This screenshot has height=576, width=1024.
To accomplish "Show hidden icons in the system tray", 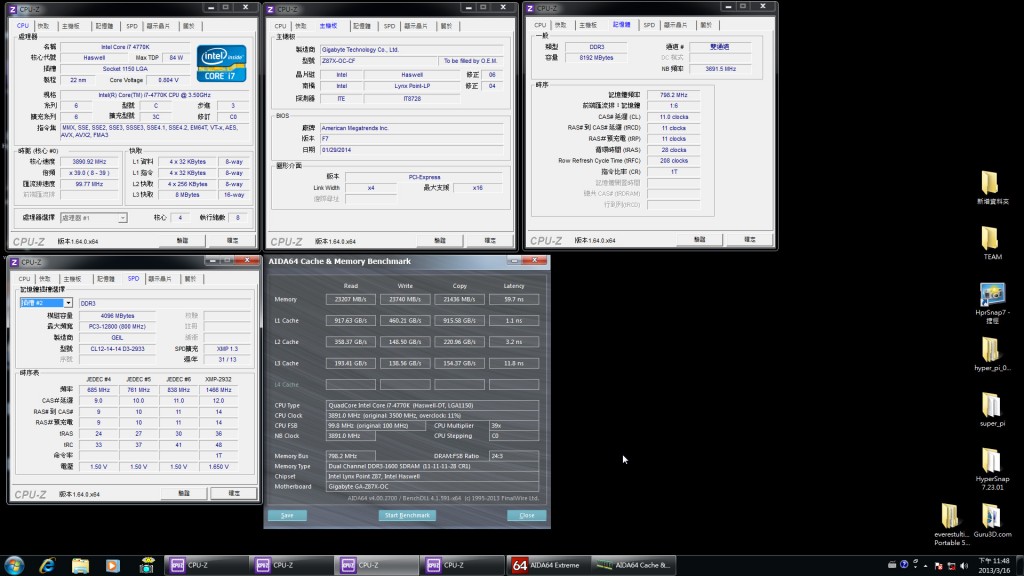I will (x=925, y=566).
